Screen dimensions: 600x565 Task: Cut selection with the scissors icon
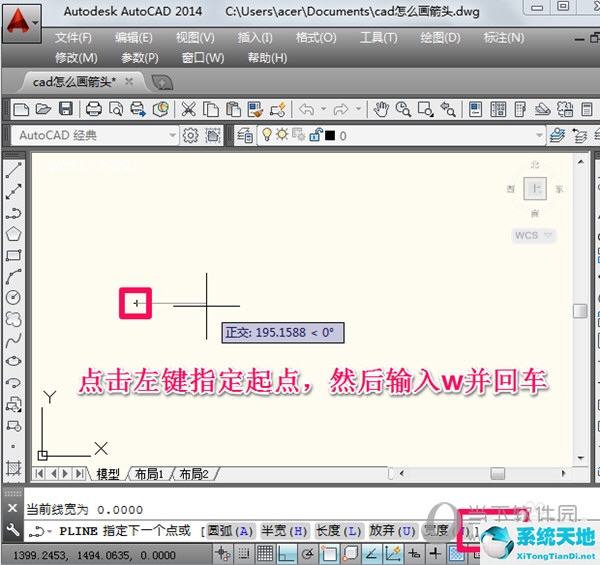[188, 109]
